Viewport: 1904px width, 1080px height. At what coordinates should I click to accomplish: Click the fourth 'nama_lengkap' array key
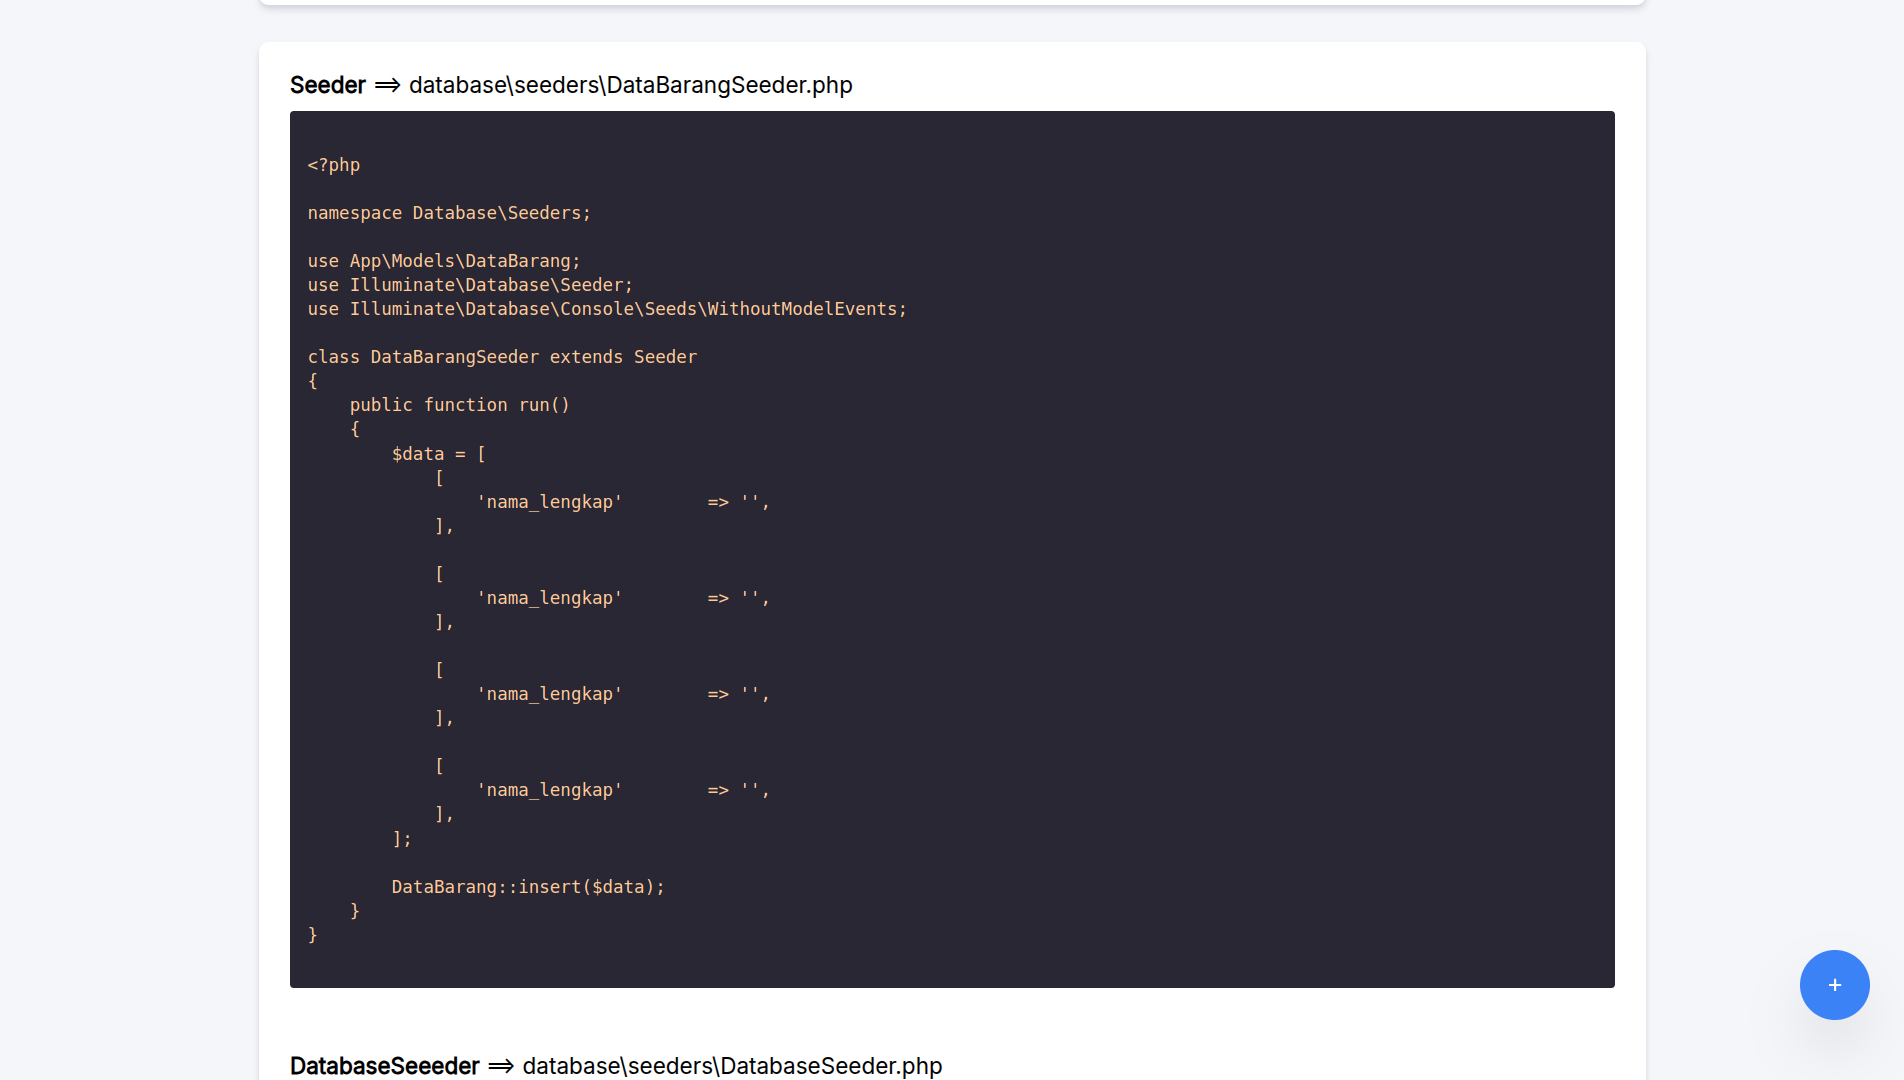549,790
